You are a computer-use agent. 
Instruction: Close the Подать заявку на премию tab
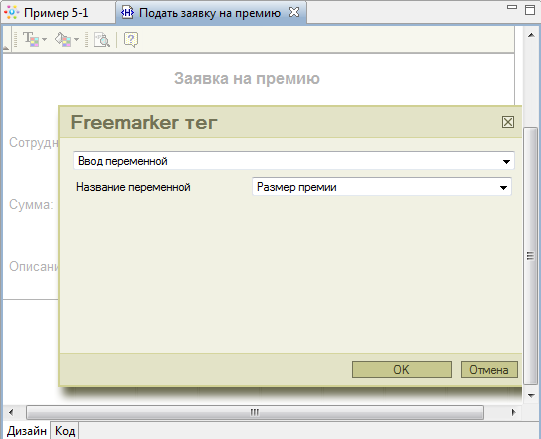tap(294, 12)
